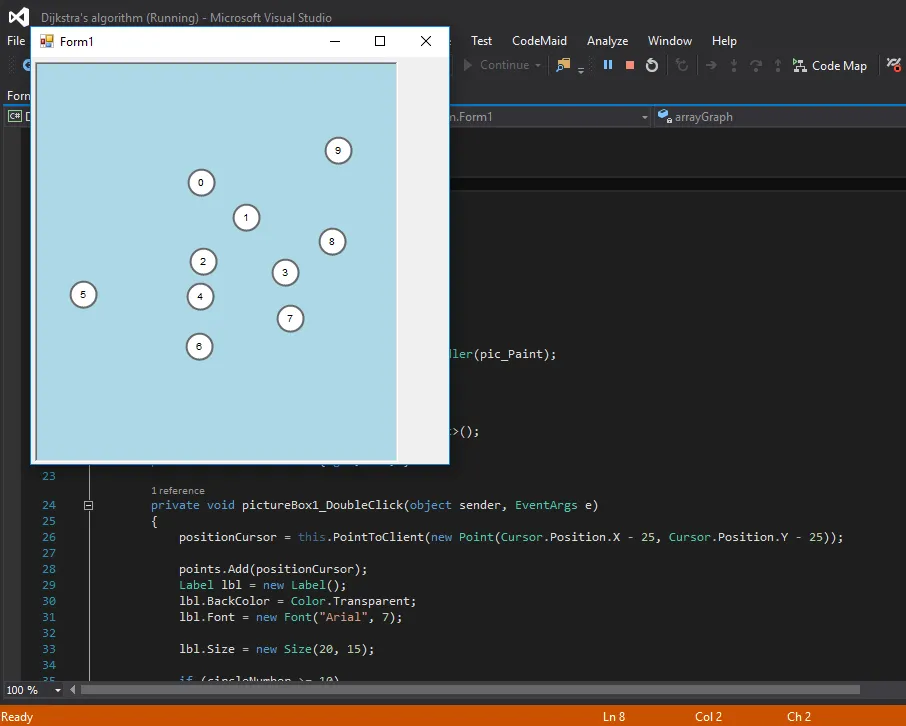Click graph node 5 in Form1

click(83, 295)
